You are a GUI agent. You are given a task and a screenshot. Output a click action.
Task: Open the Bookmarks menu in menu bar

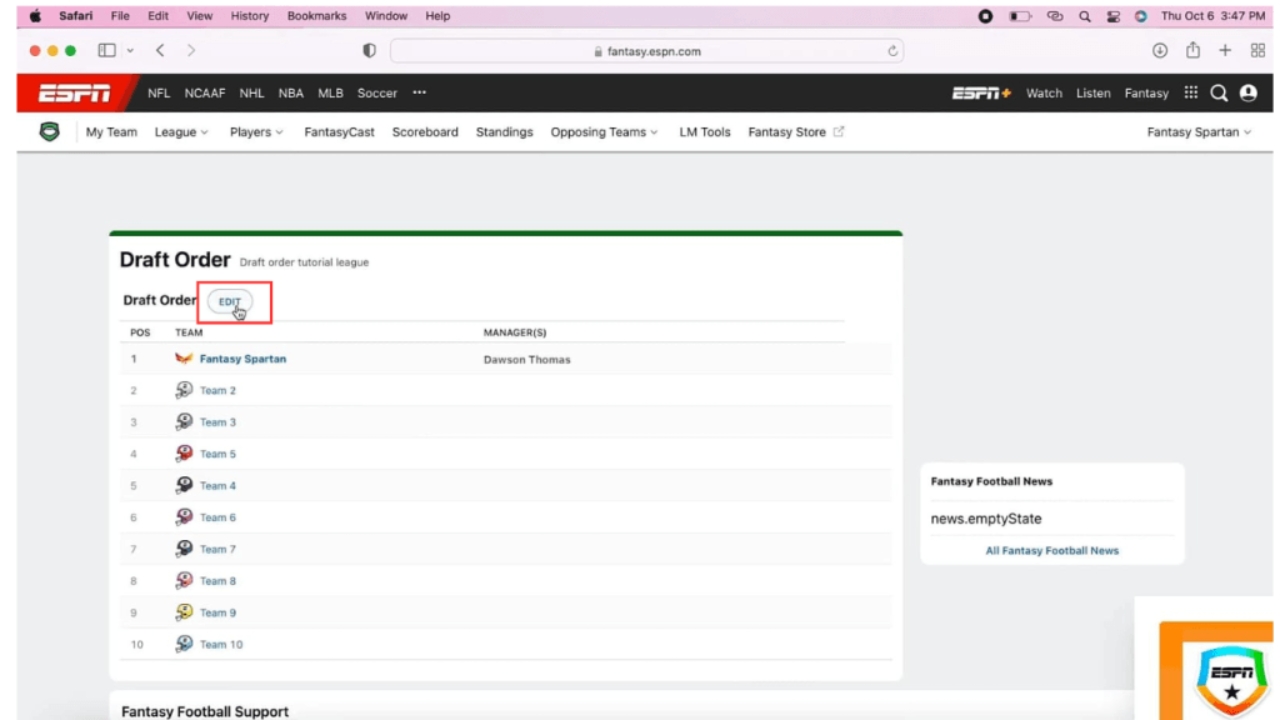pyautogui.click(x=316, y=16)
